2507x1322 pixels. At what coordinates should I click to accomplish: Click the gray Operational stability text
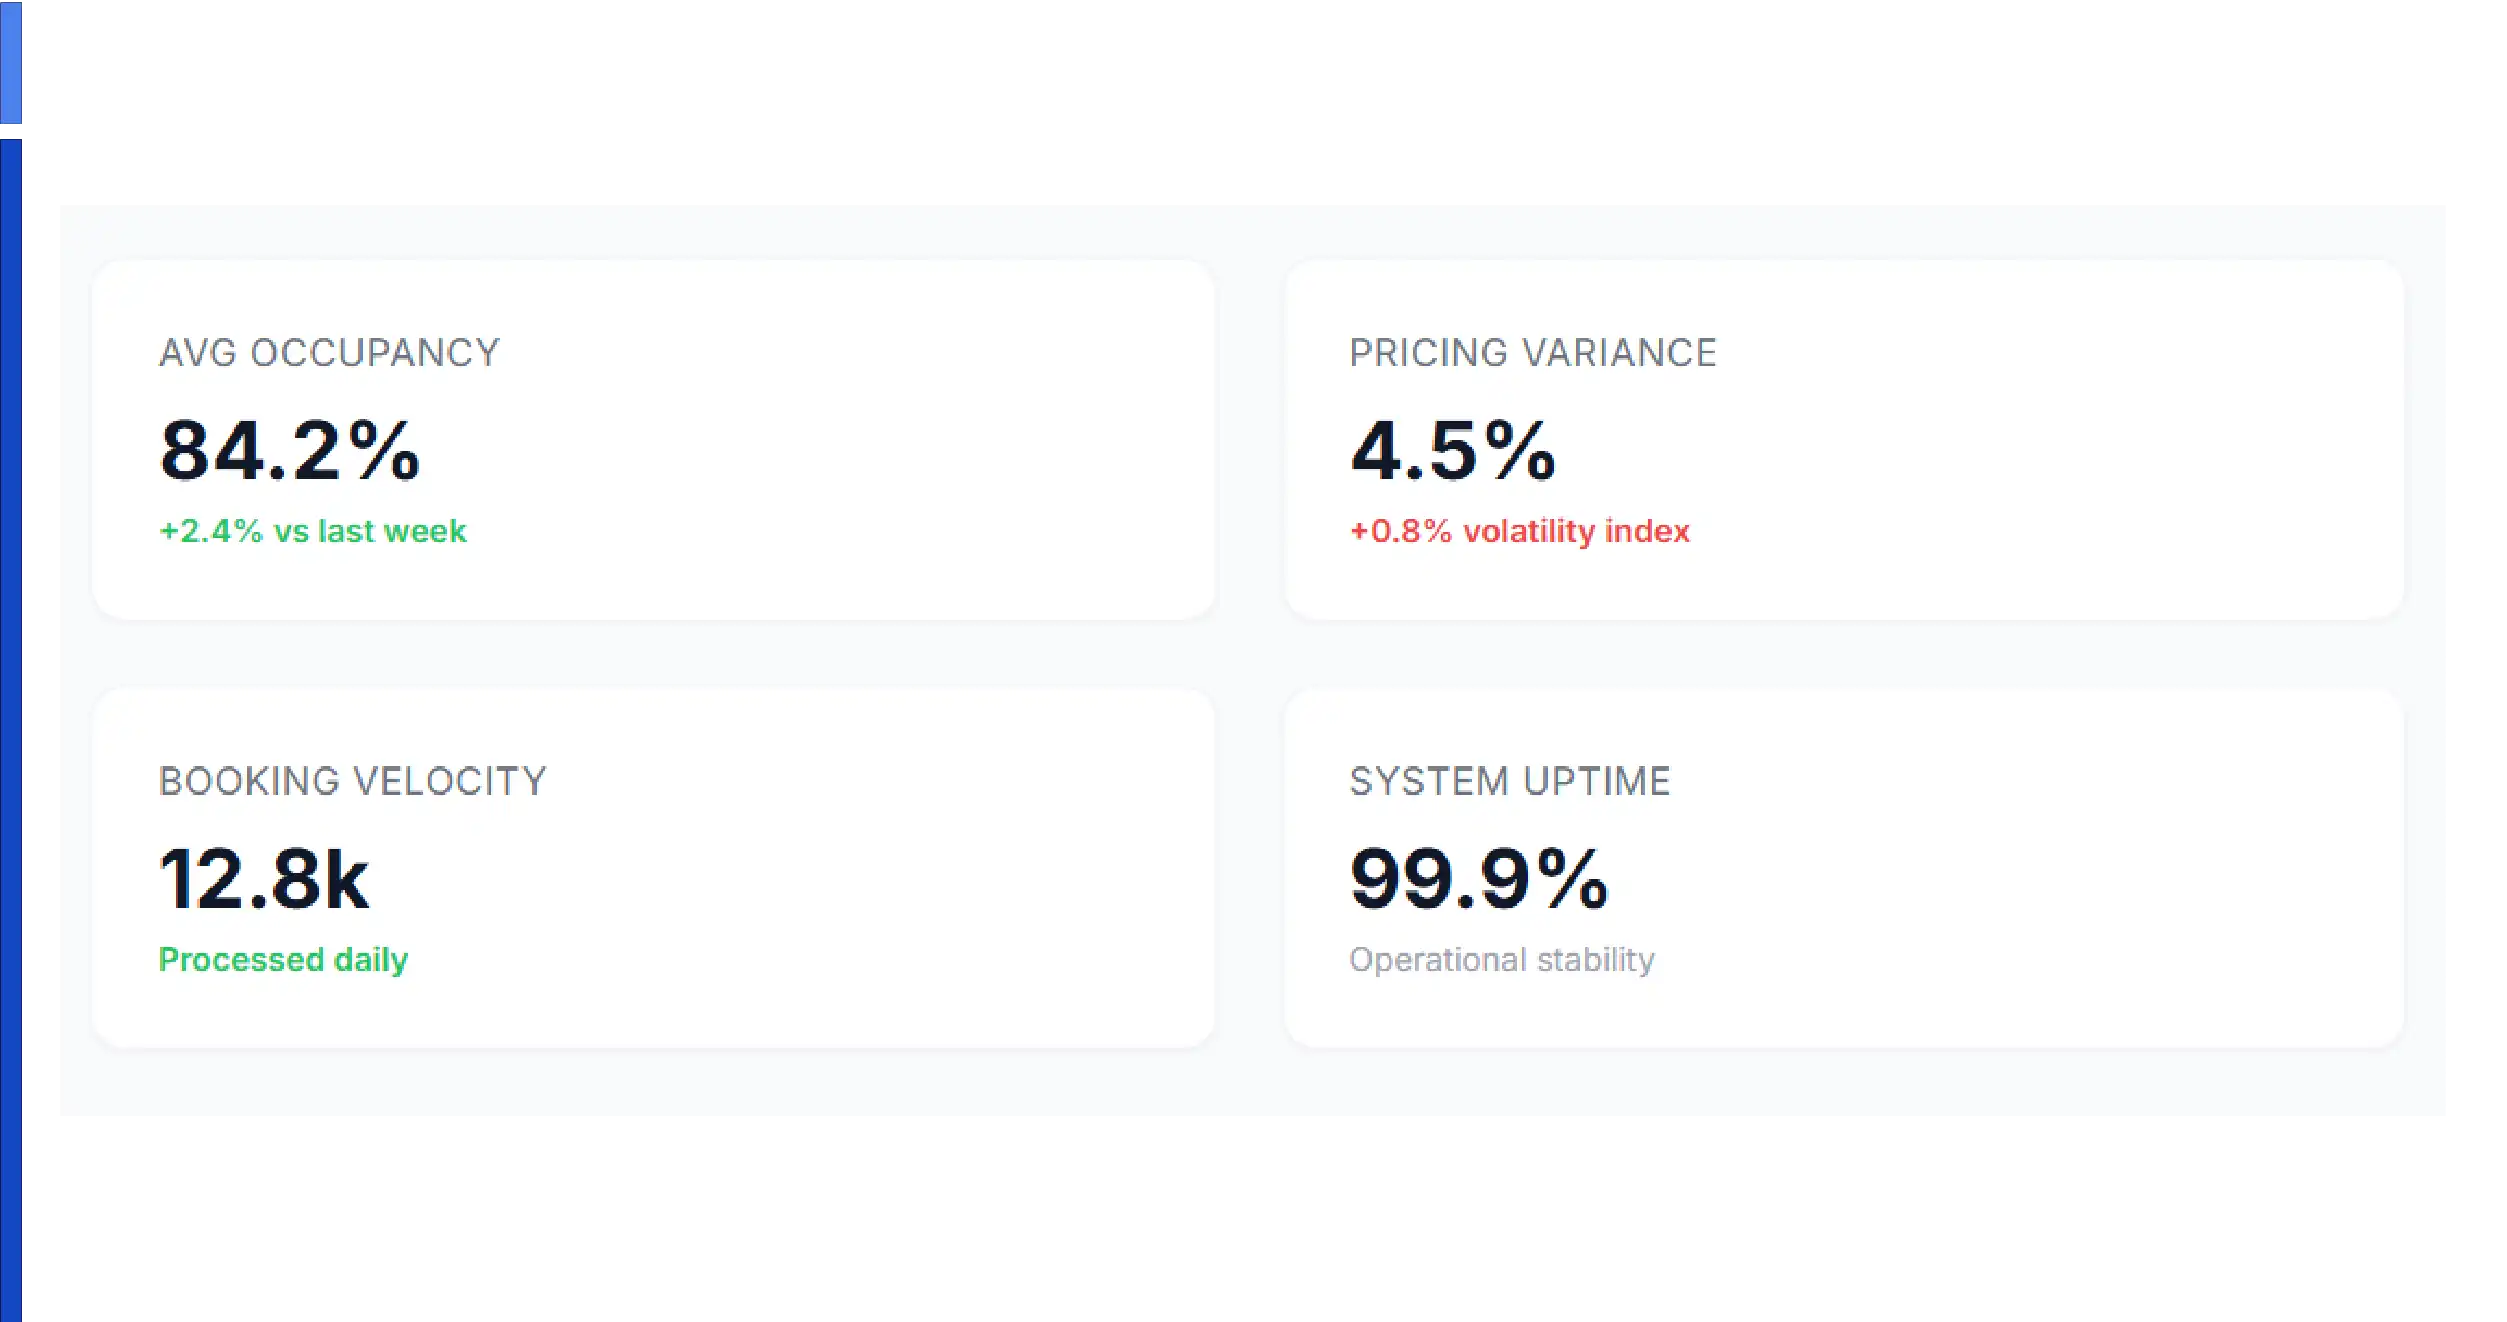[1502, 960]
